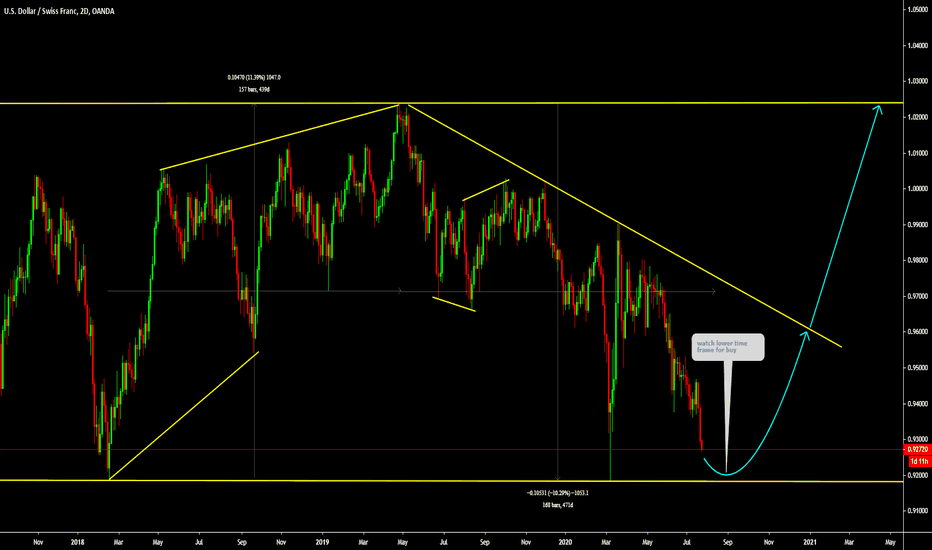932x550 pixels.
Task: Click the 0.91000 price axis label
Action: click(918, 511)
